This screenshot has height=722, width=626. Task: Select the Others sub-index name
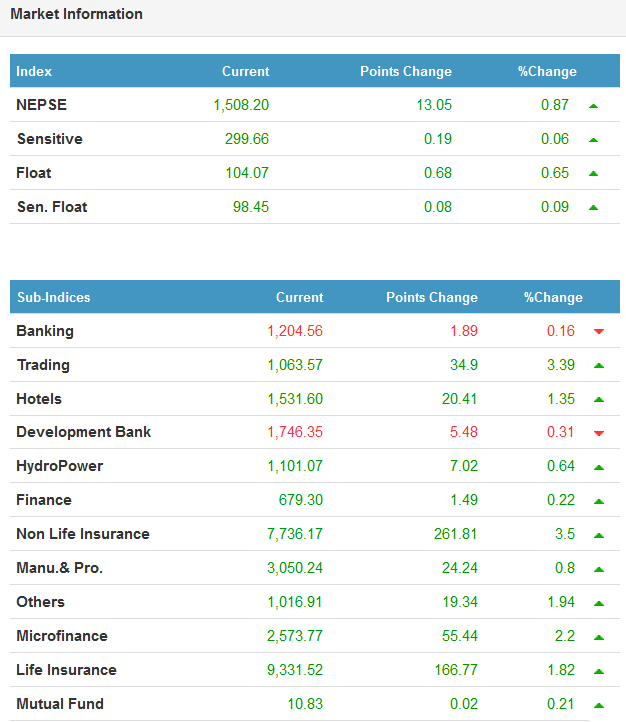coord(41,602)
